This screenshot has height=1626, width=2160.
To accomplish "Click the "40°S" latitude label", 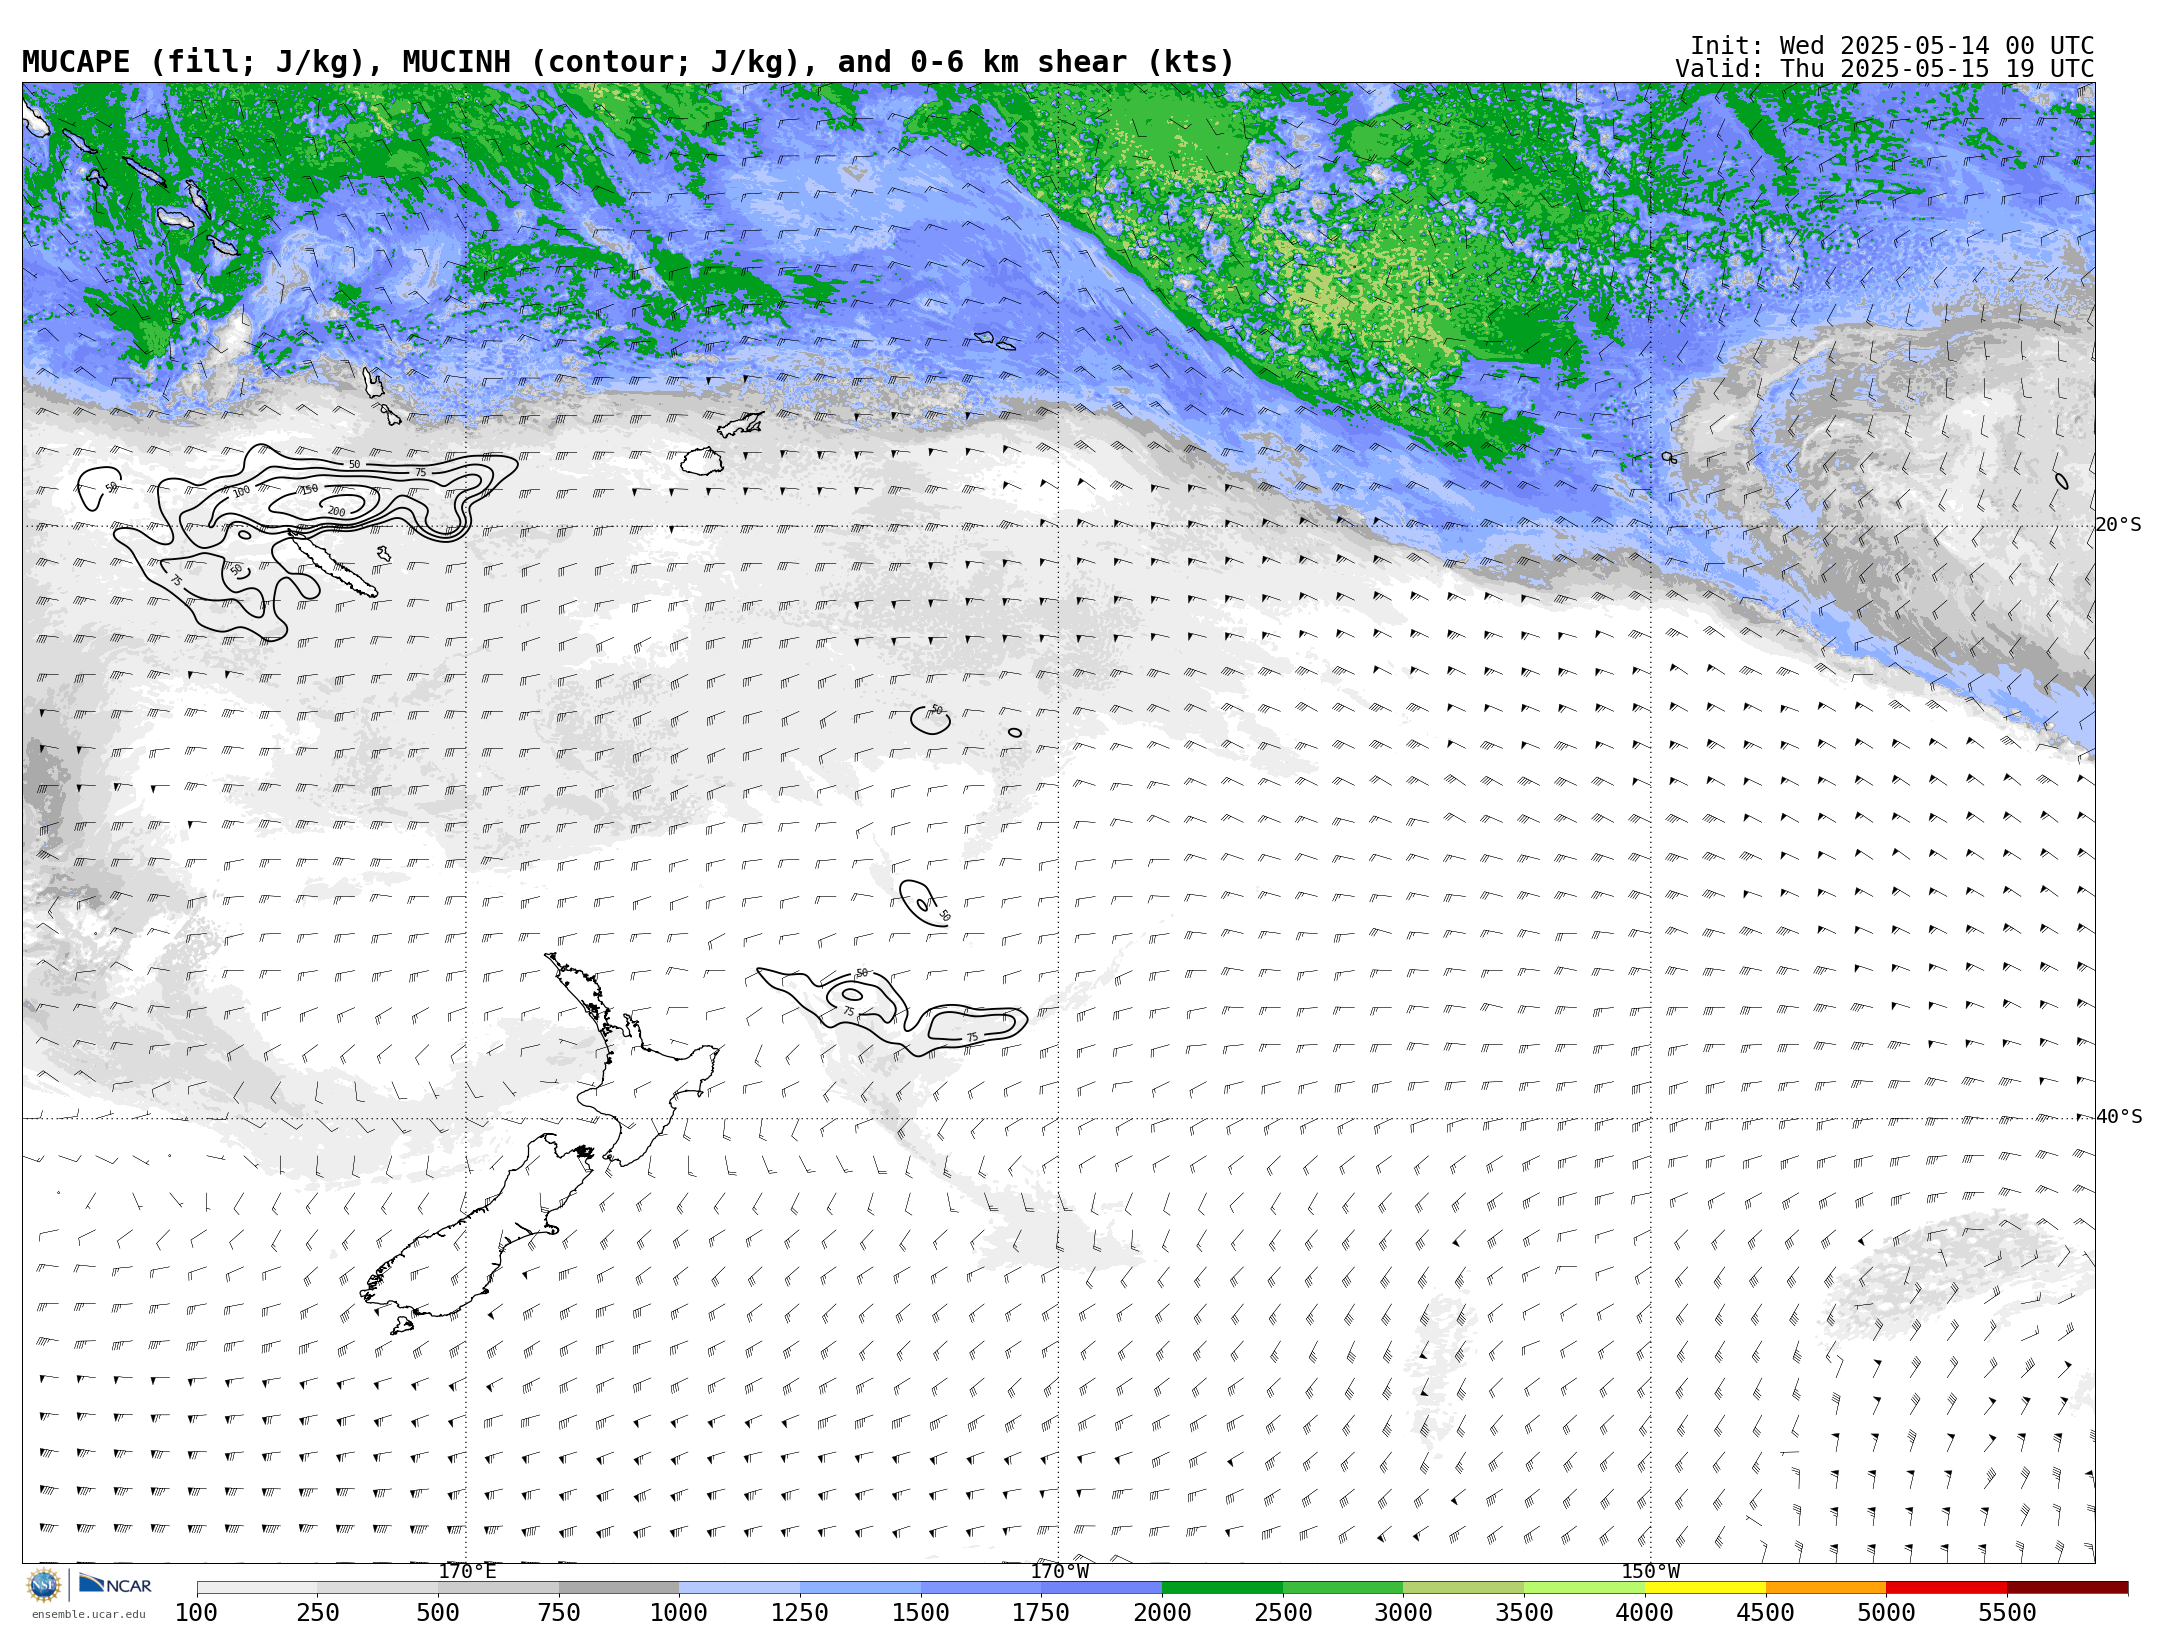I will 2119,1117.
